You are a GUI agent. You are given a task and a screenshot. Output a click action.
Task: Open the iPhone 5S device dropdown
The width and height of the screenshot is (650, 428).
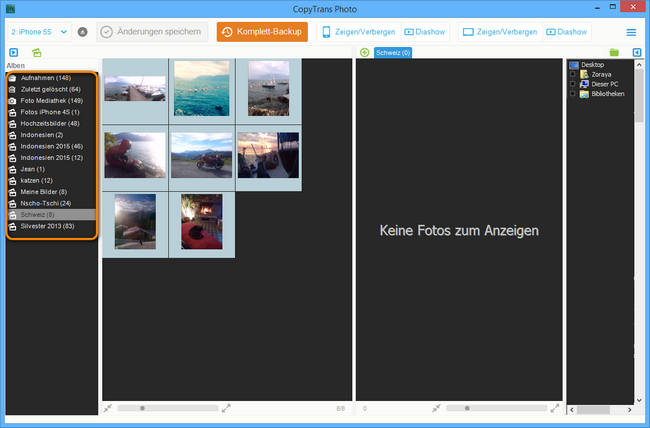pos(39,32)
